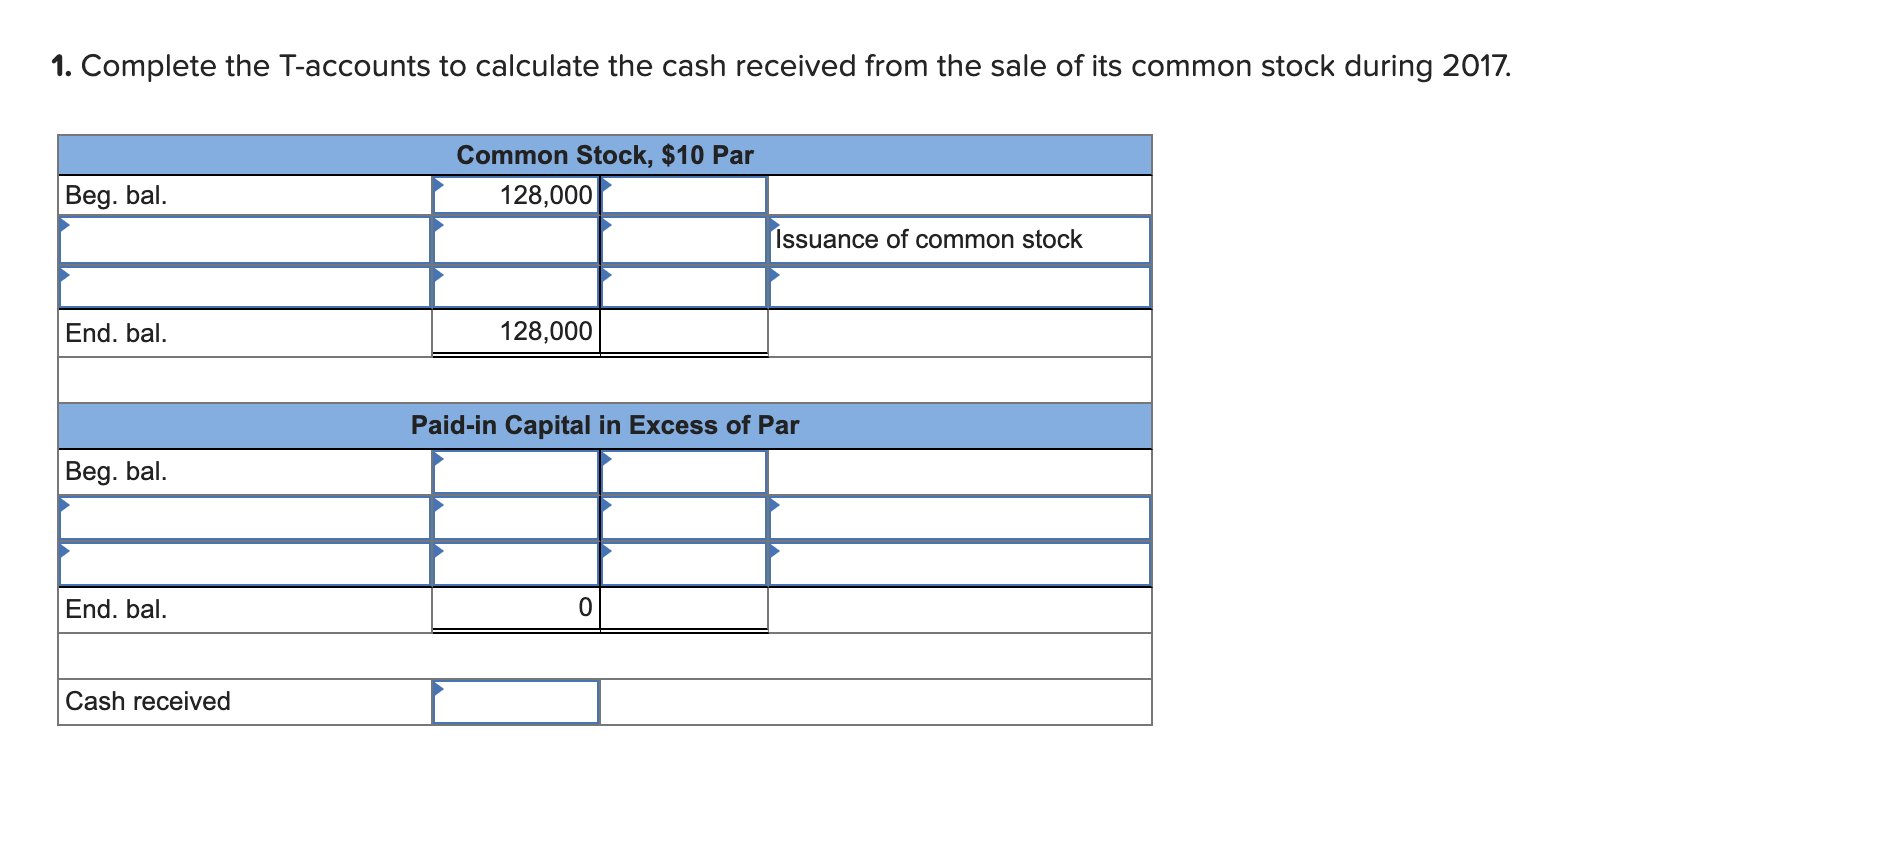Click the empty cell beside Paid-in Capital Beg. bal.
1880x849 pixels.
(x=515, y=470)
